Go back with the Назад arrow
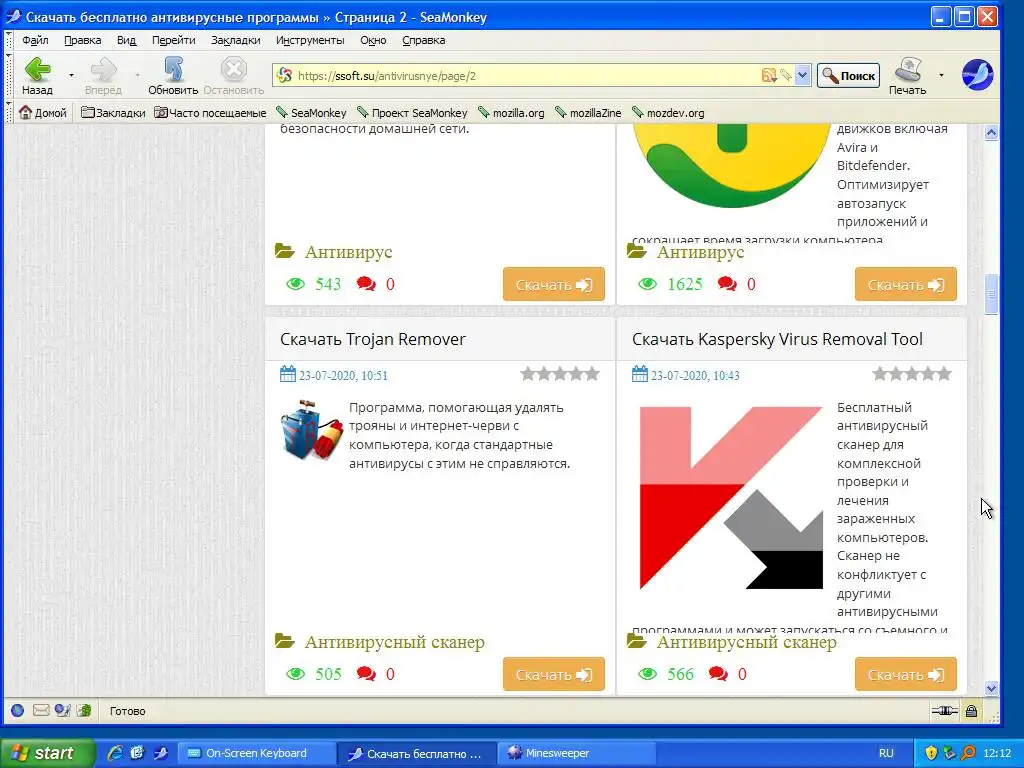The height and width of the screenshot is (768, 1024). 37,76
